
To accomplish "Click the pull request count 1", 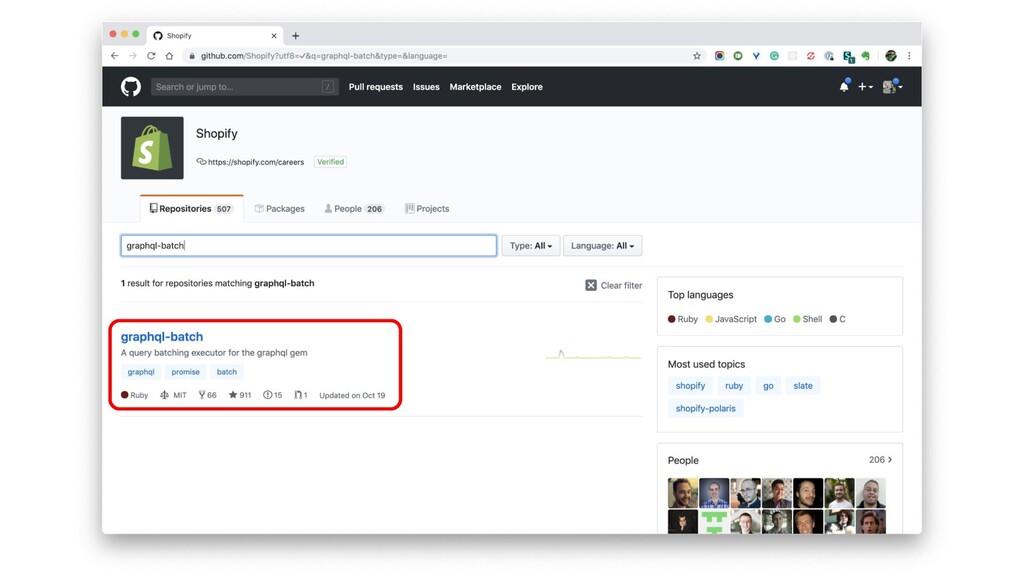I will pyautogui.click(x=301, y=395).
